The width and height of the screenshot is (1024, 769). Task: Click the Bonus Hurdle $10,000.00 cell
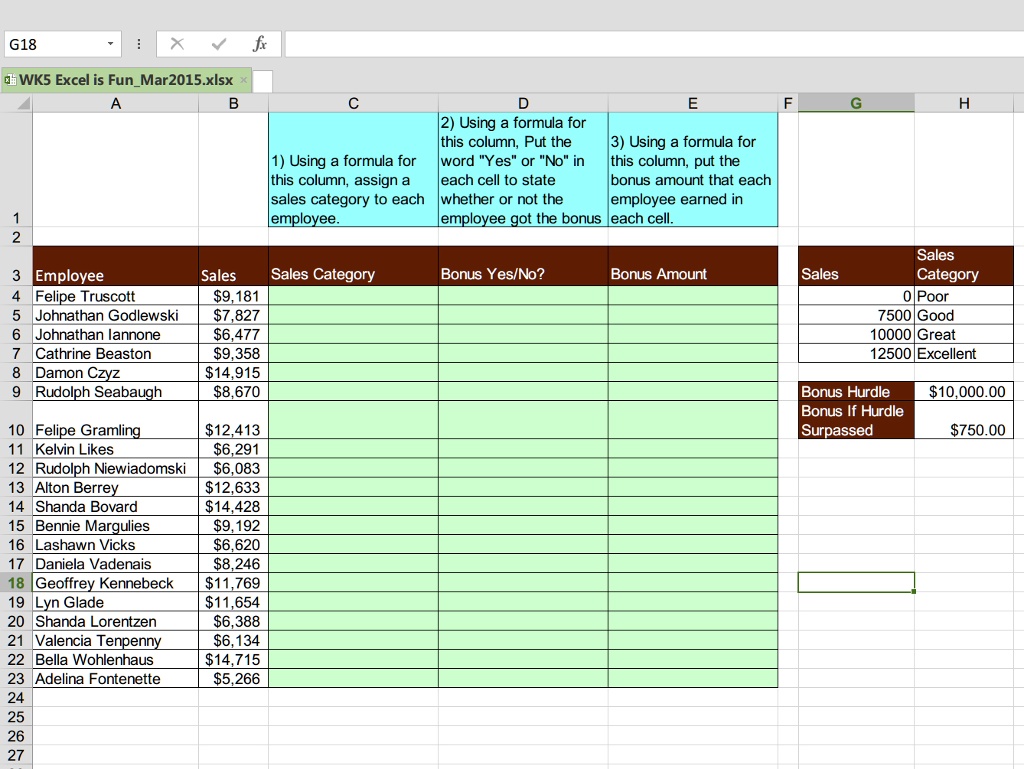pyautogui.click(x=962, y=392)
